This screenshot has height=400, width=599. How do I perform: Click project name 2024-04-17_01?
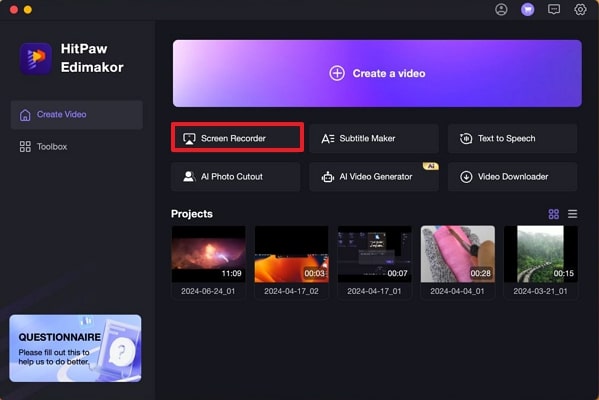374,291
